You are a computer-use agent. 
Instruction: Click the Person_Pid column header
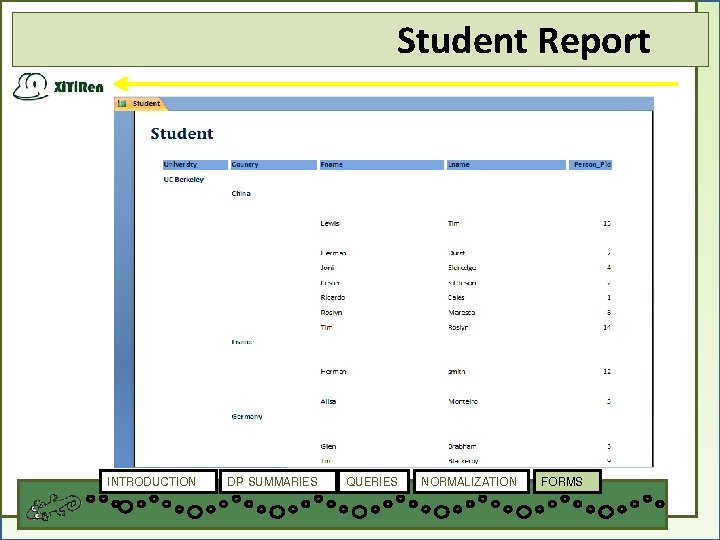(591, 164)
